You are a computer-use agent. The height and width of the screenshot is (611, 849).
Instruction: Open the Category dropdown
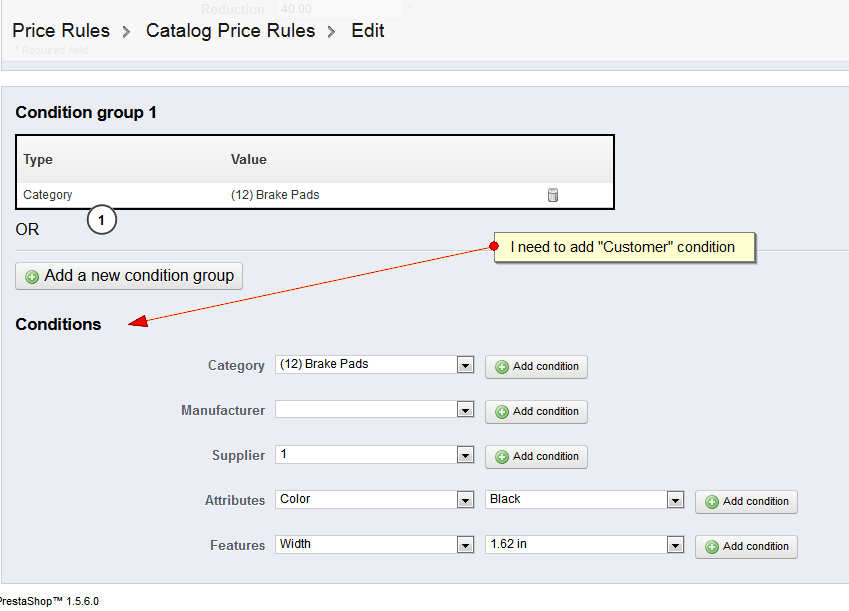point(465,365)
